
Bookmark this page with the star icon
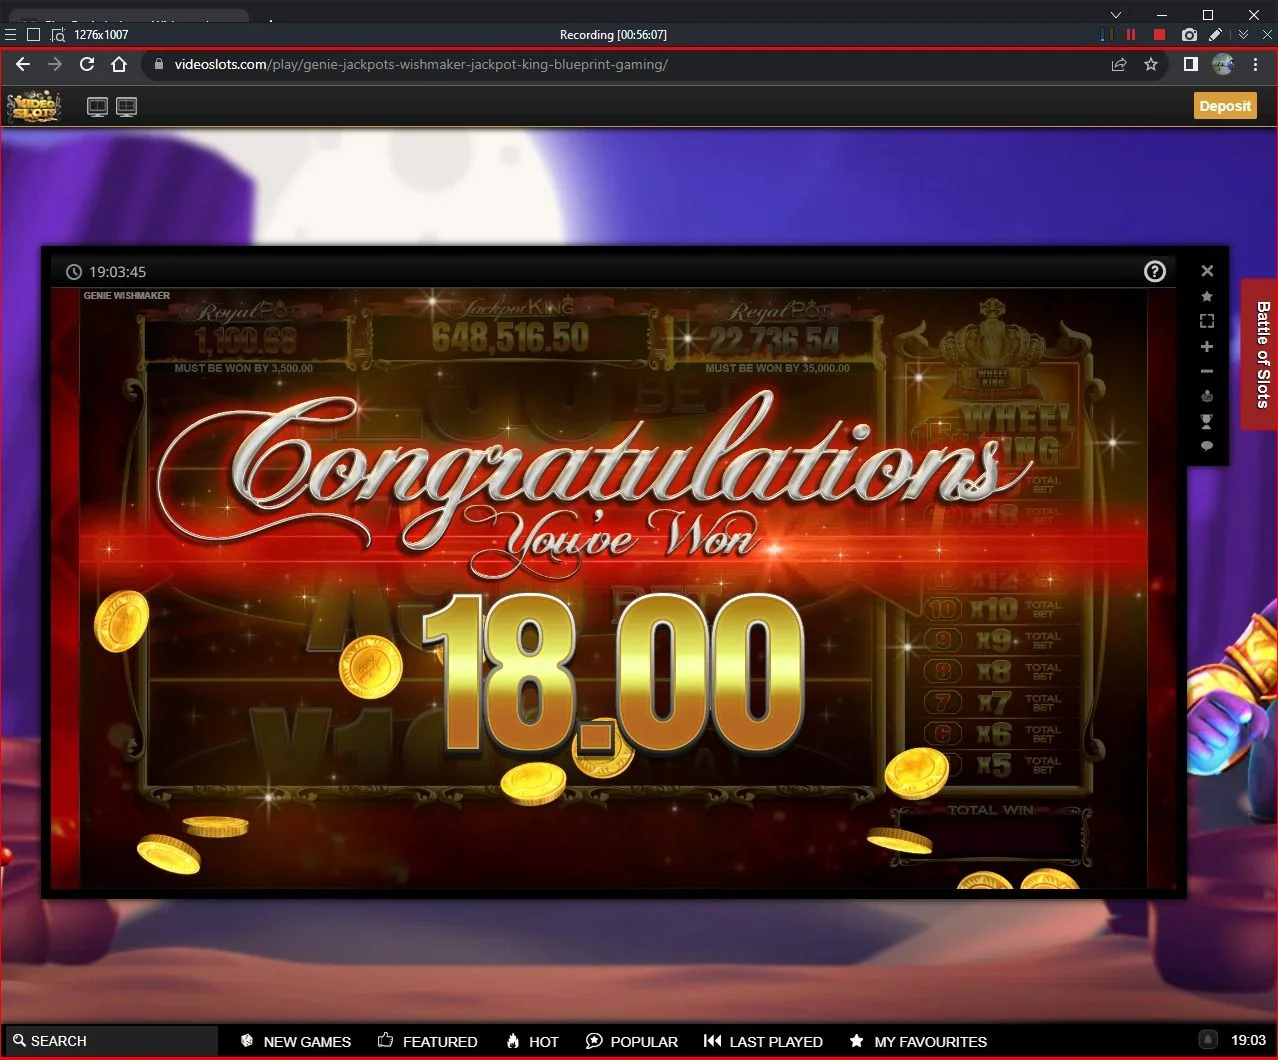click(1151, 64)
